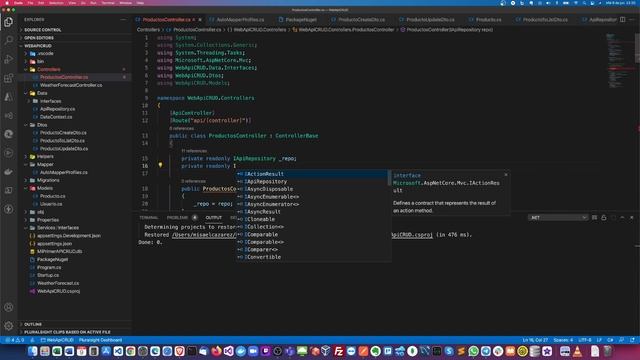Viewport: 640px width, 360px height.
Task: Open FileZilla in the Dock
Action: [339, 351]
